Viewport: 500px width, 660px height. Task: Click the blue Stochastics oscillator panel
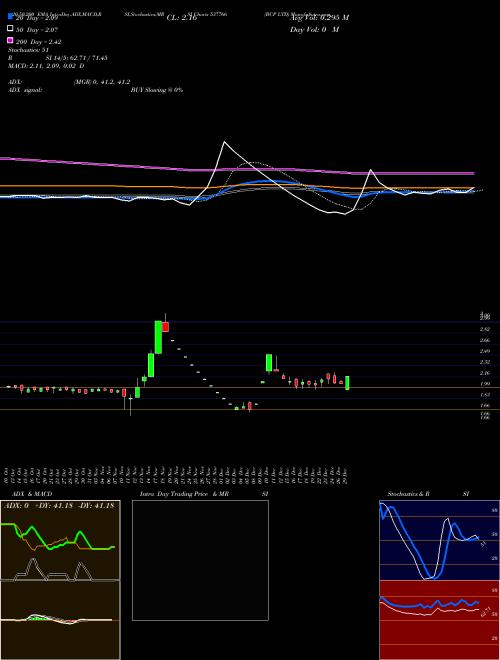point(439,540)
